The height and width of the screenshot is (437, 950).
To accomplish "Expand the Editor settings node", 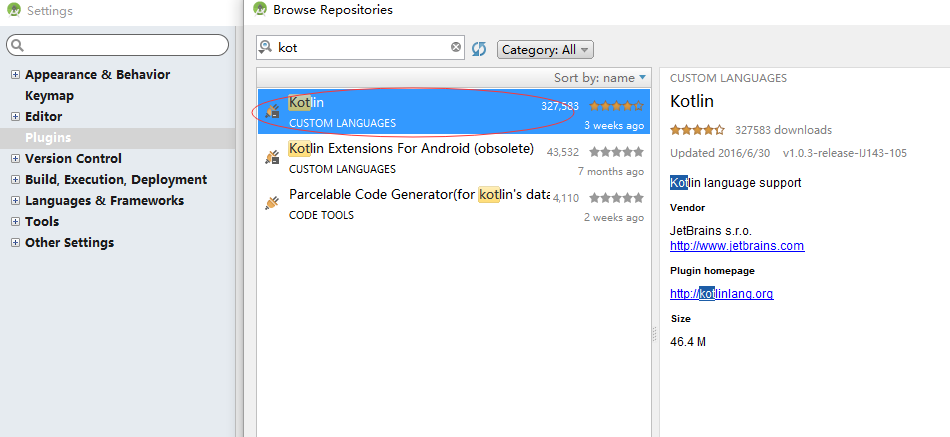I will pos(16,116).
